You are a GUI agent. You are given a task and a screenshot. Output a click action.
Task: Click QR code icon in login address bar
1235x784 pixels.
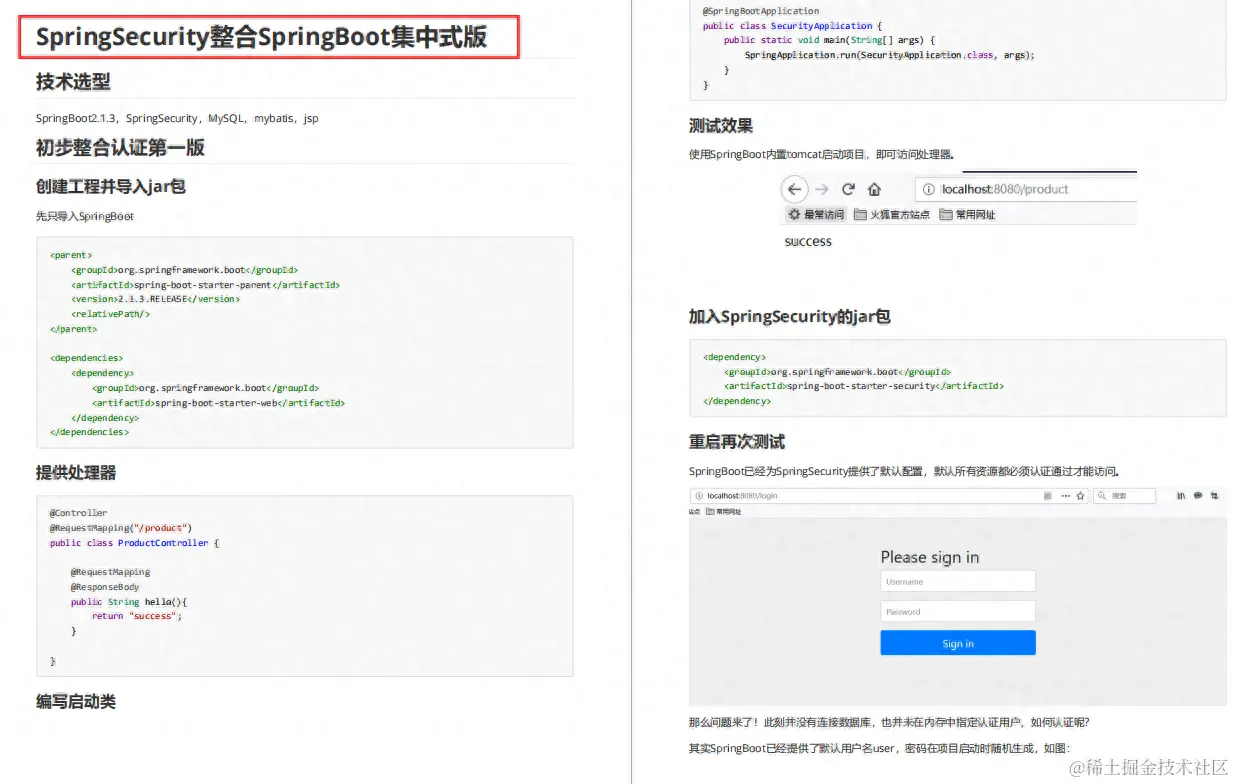tap(1047, 496)
